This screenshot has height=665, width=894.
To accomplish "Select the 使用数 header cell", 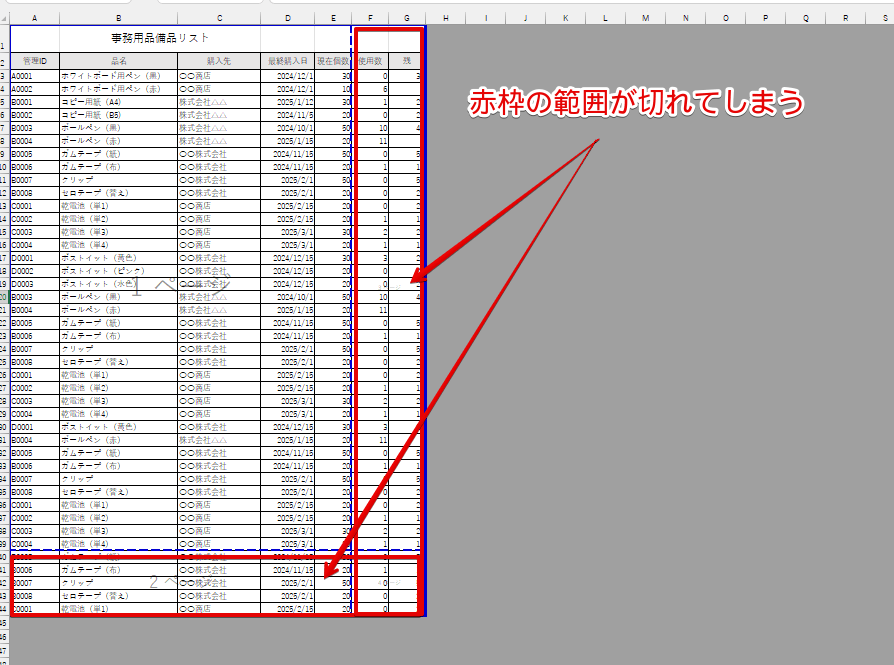I will [x=371, y=62].
